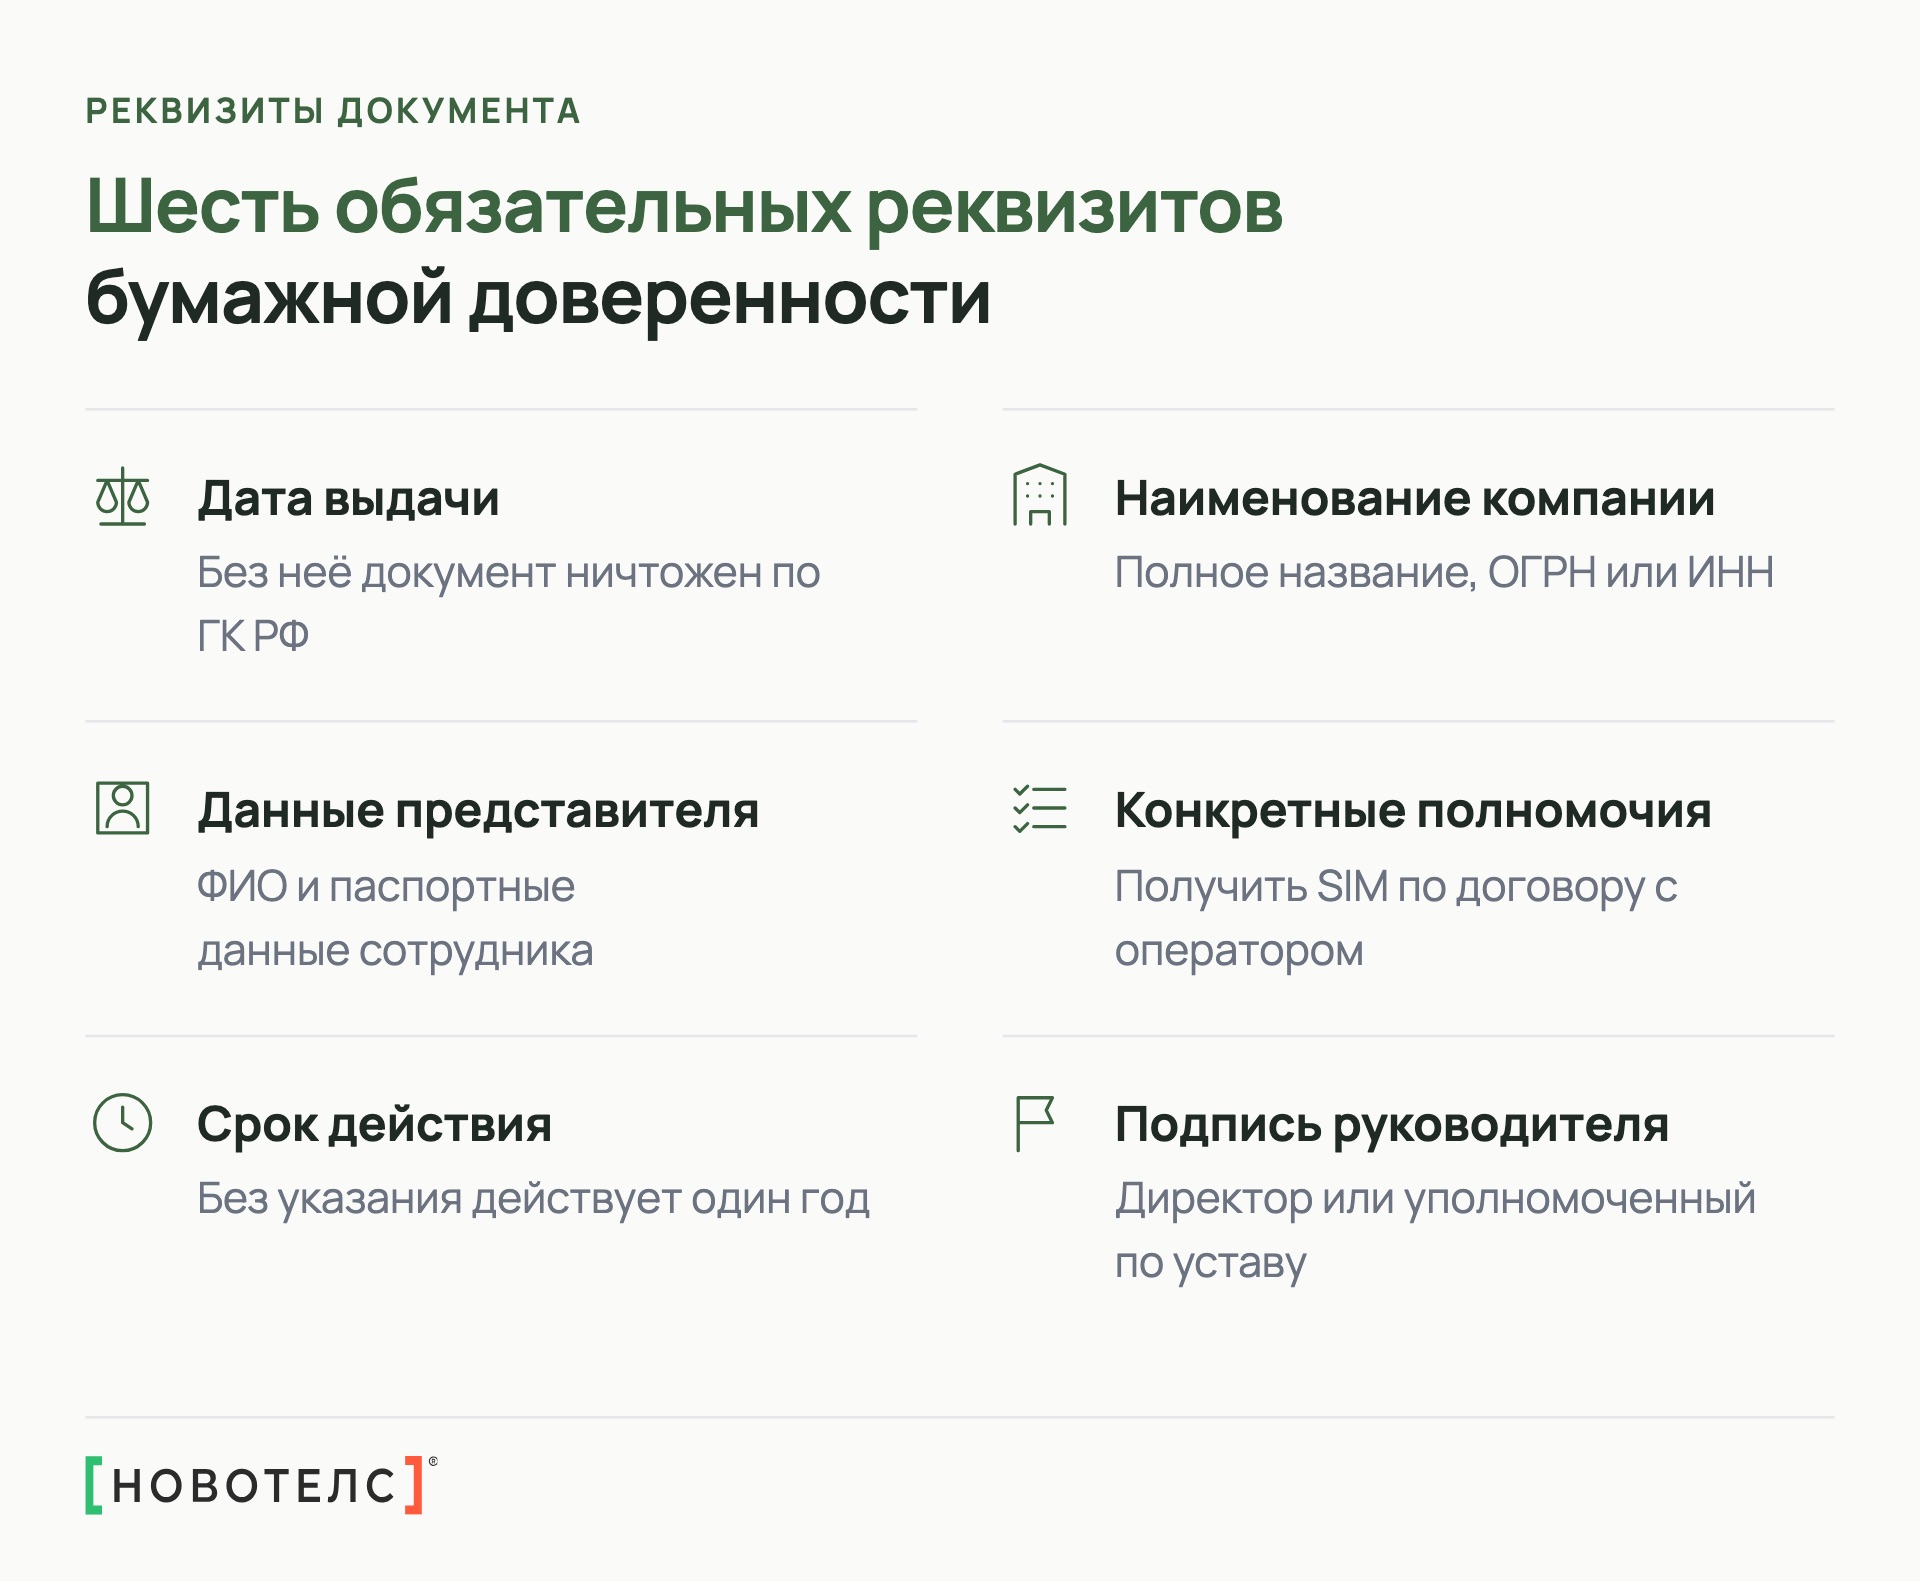Viewport: 1920px width, 1581px height.
Task: Select the heading Срок действия
Action: pyautogui.click(x=374, y=1125)
